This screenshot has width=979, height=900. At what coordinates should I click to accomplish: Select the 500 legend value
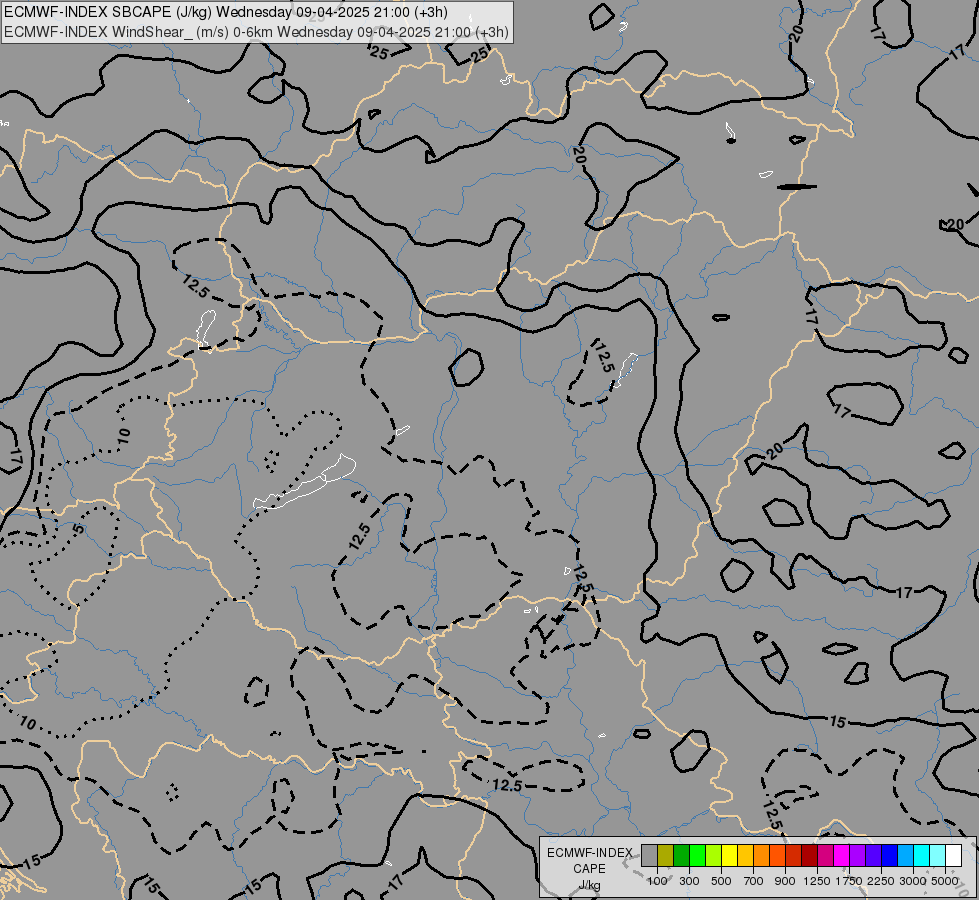[721, 881]
